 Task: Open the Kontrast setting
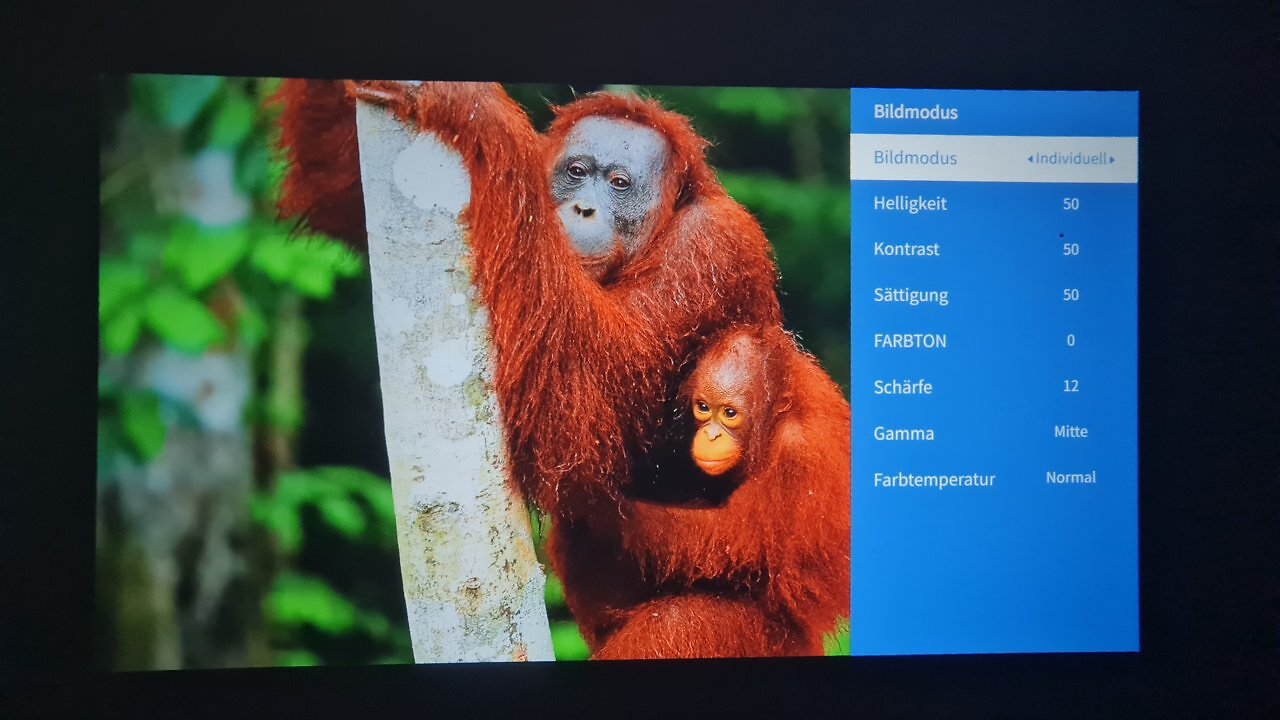pyautogui.click(x=994, y=249)
